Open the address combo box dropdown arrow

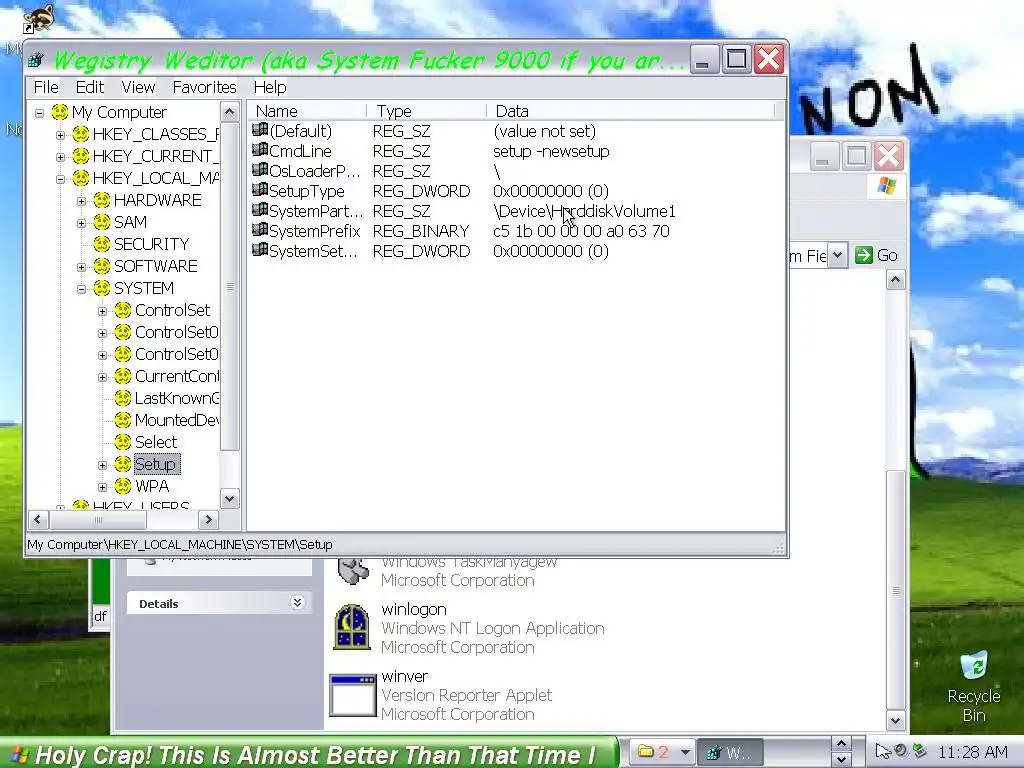pos(837,255)
